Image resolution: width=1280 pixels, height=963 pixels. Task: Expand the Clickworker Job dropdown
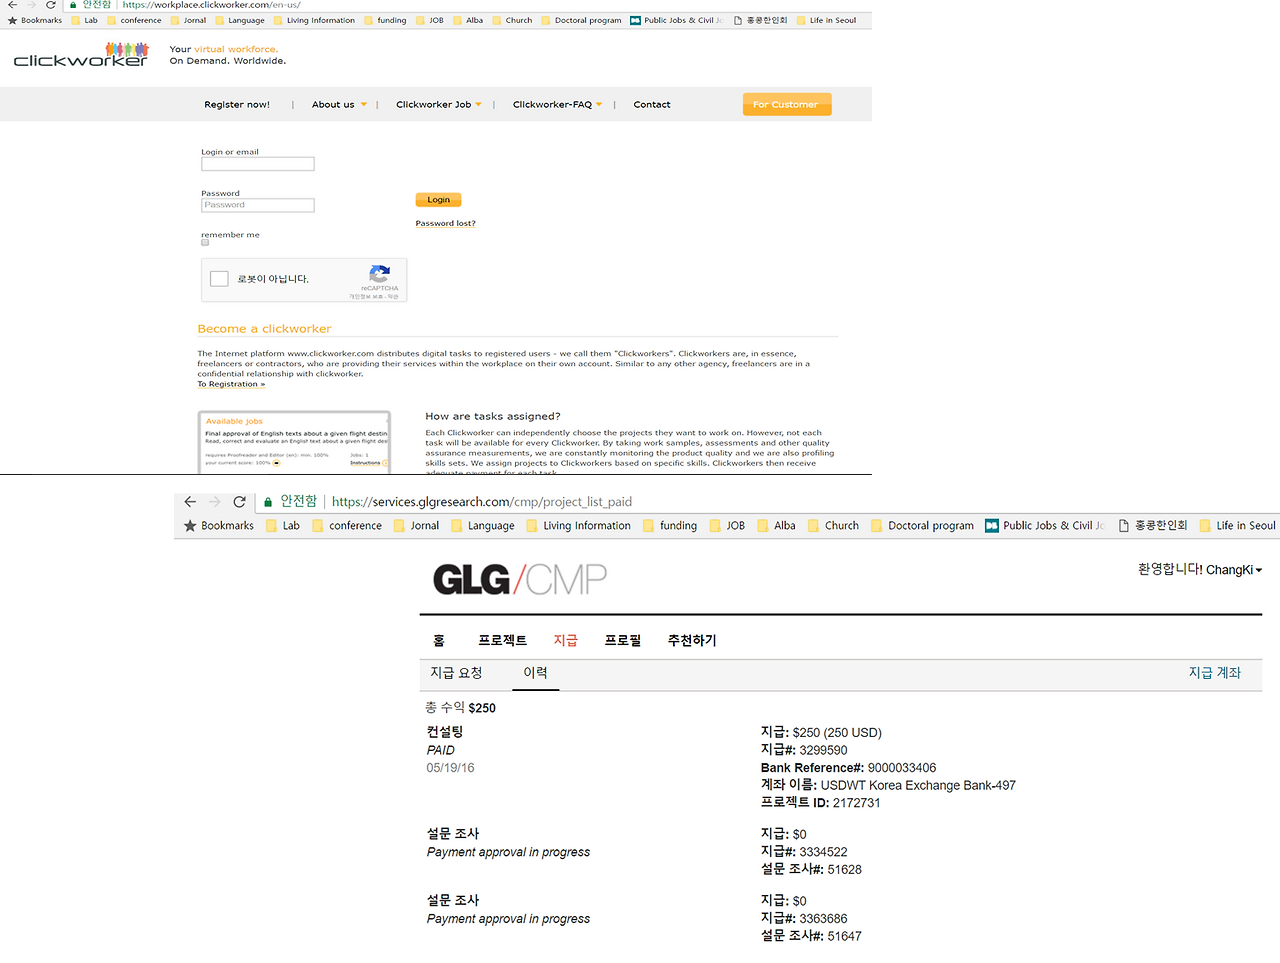439,104
